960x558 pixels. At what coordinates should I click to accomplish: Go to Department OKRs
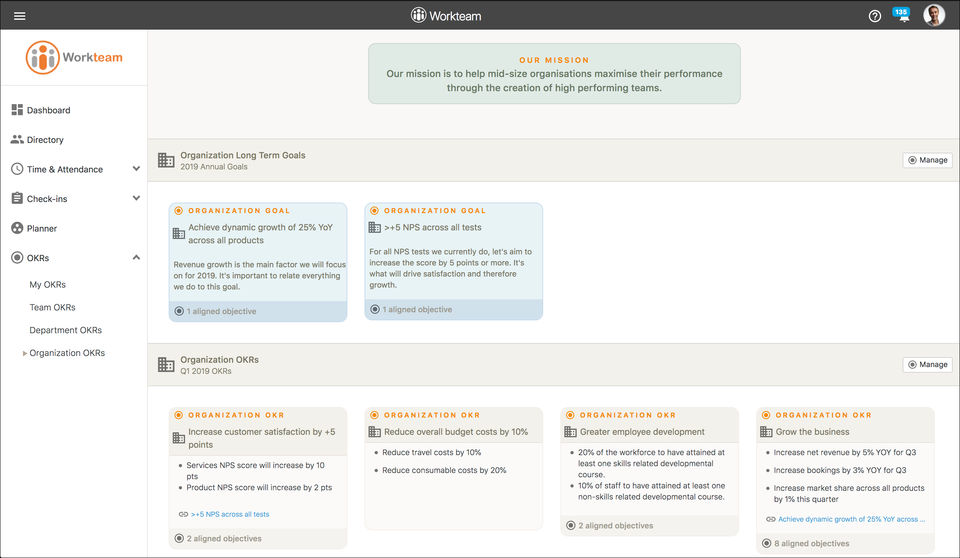[x=66, y=330]
